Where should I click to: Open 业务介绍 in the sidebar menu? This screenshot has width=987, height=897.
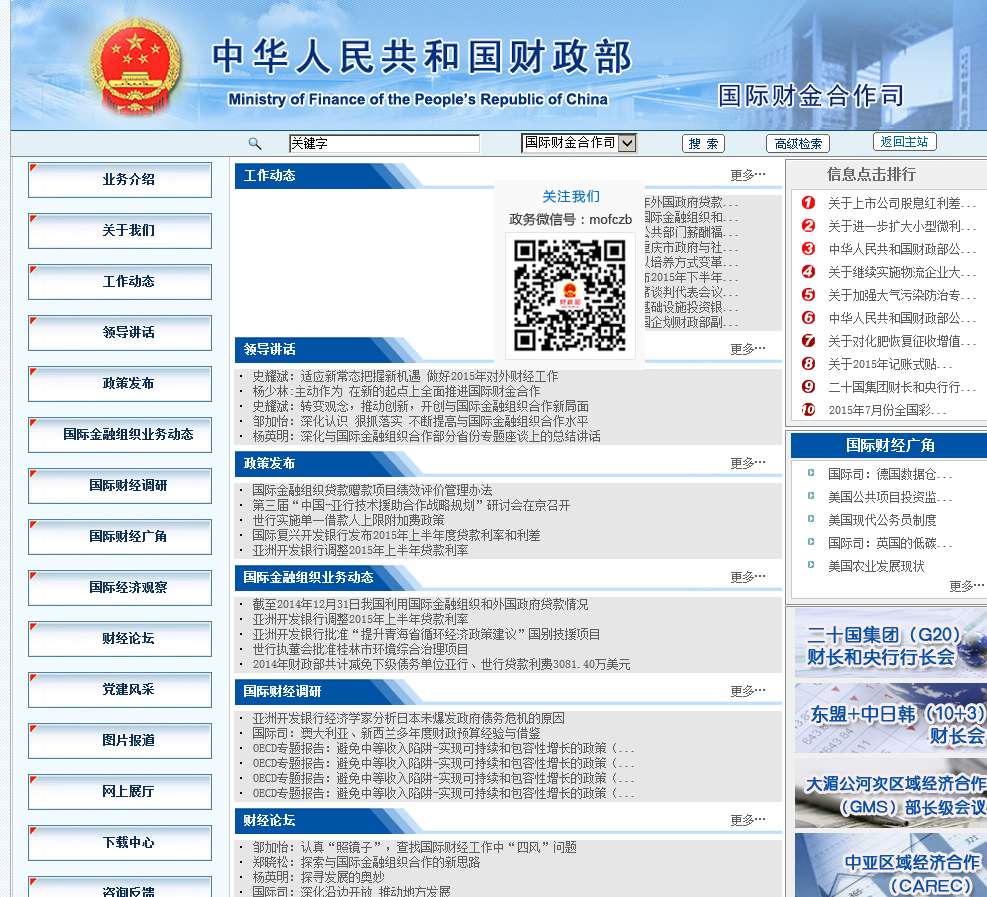coord(120,180)
